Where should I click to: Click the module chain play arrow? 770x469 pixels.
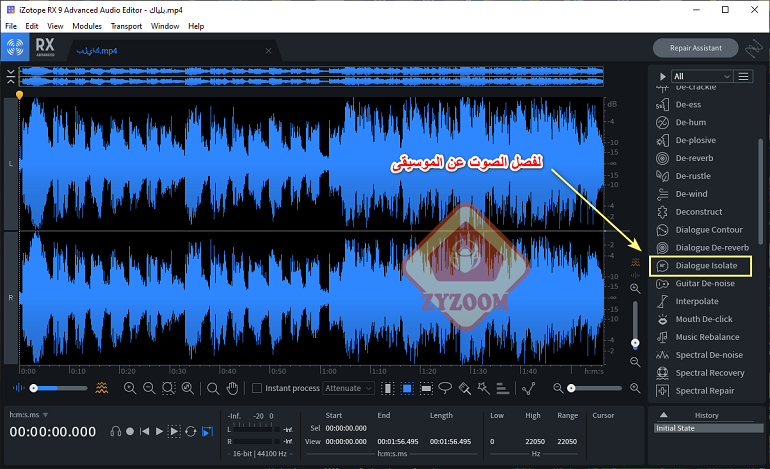tap(662, 76)
